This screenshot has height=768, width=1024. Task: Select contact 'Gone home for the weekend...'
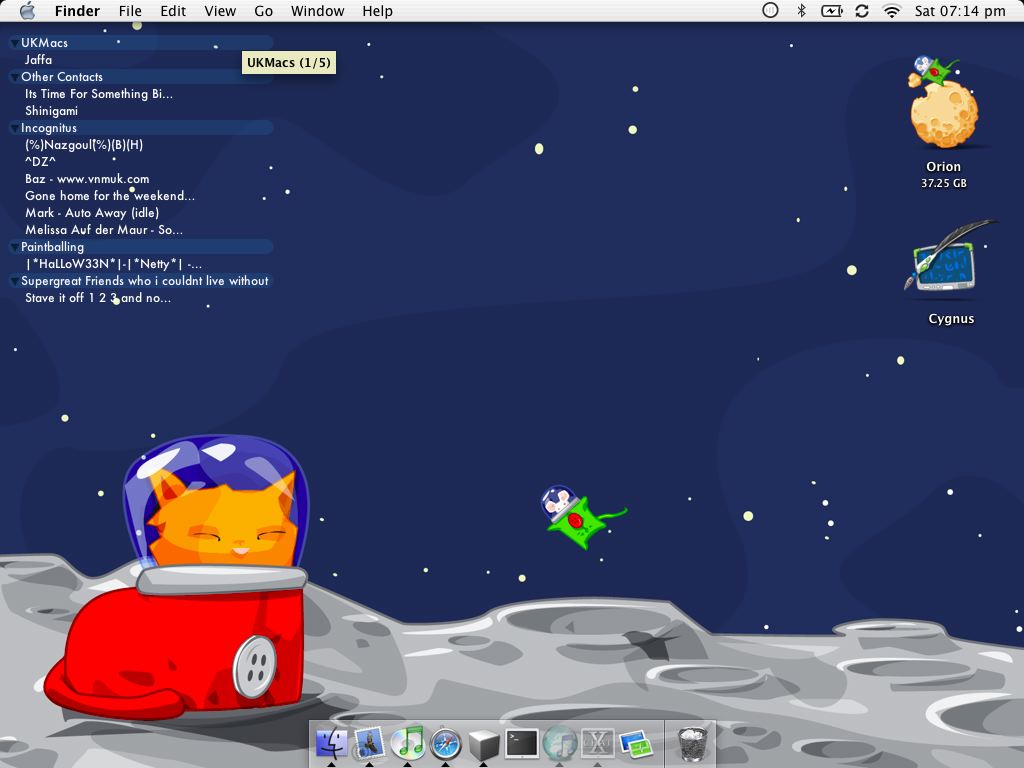click(110, 195)
